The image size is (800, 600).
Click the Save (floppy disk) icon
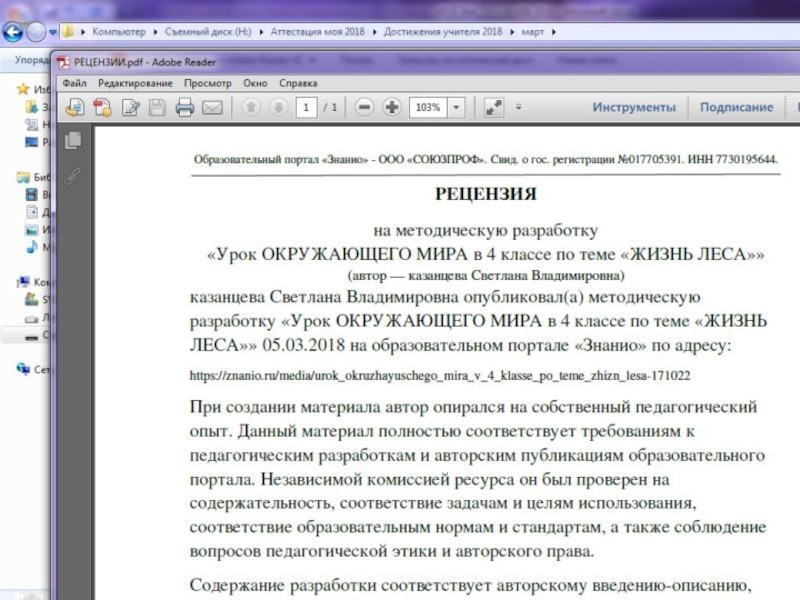157,107
